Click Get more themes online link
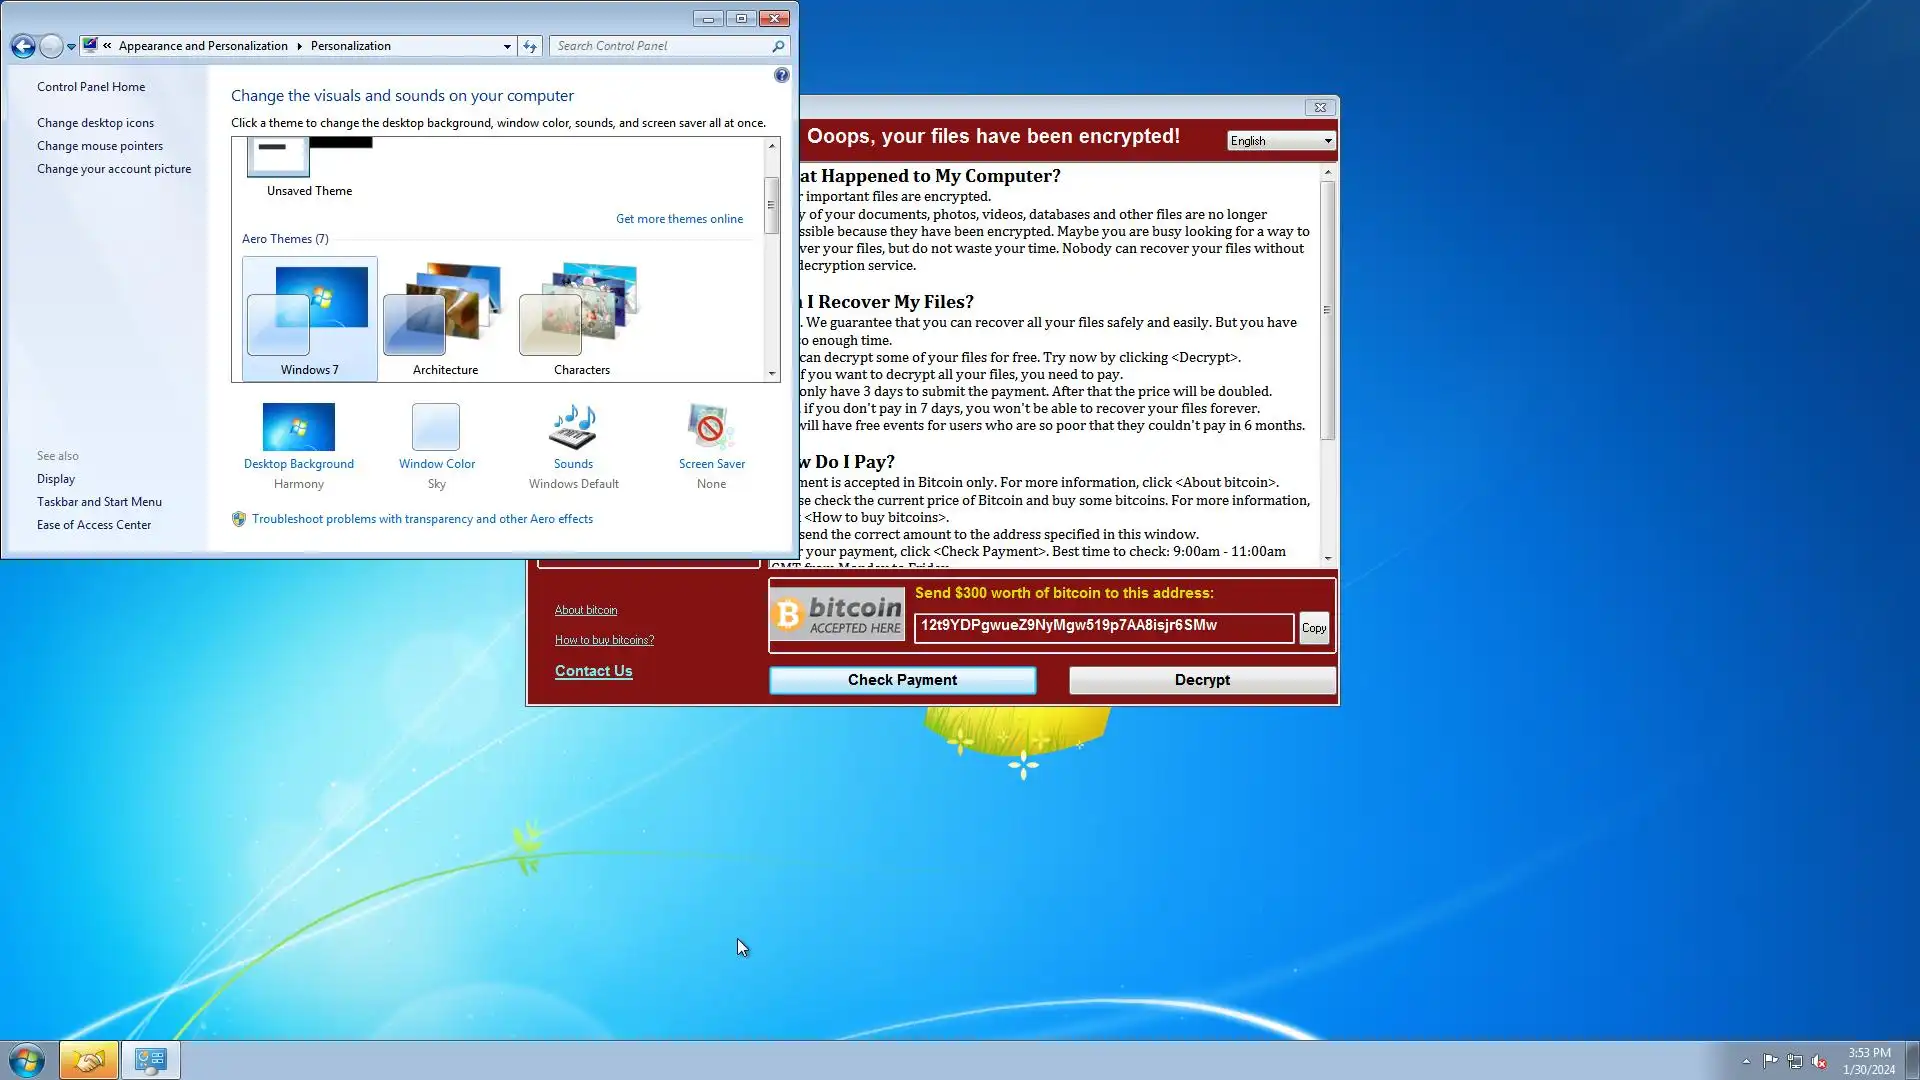The height and width of the screenshot is (1080, 1920). click(x=679, y=219)
